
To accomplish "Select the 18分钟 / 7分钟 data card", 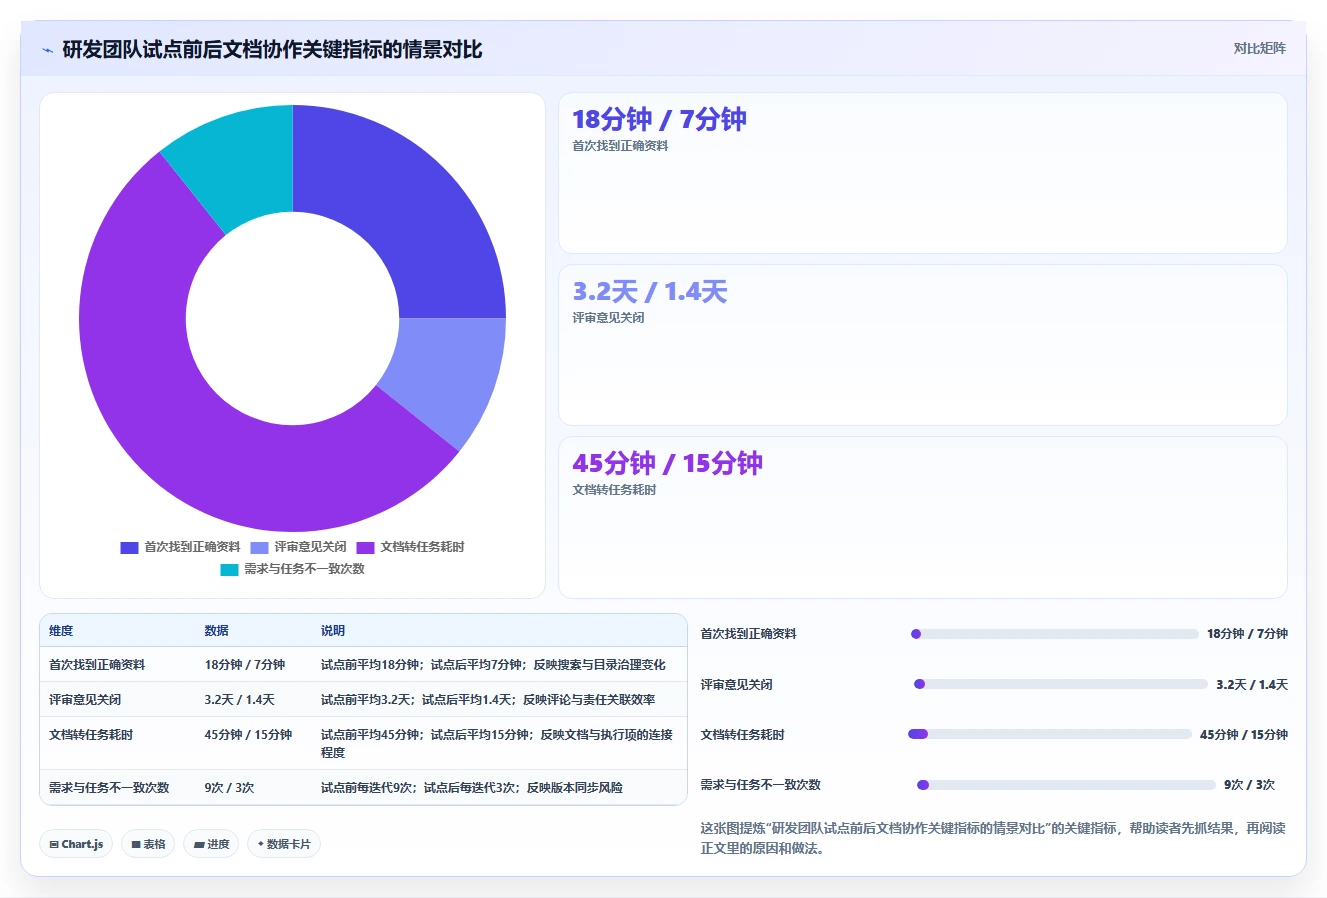I will tap(922, 173).
